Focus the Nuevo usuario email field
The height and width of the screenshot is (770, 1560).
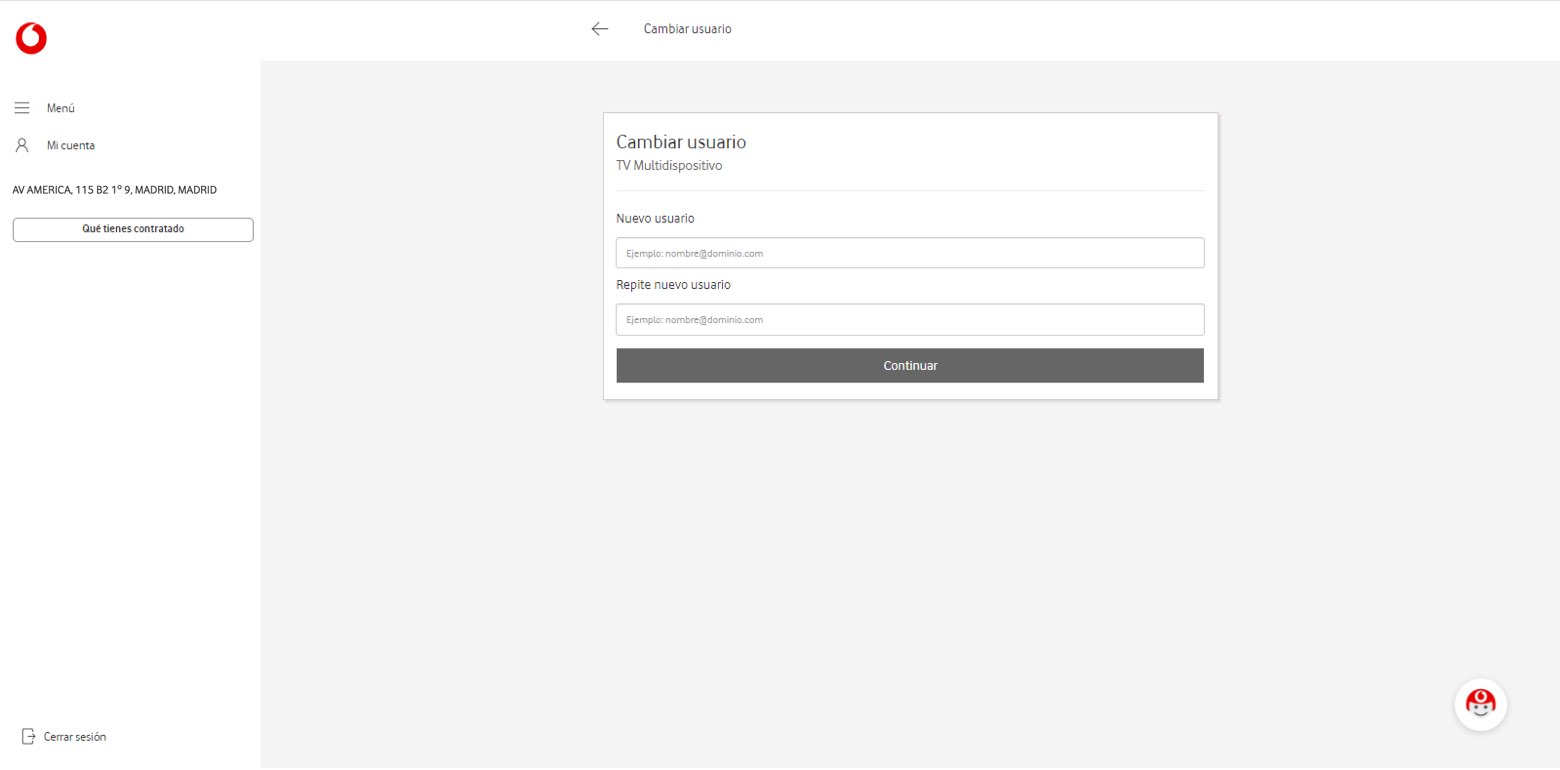coord(909,253)
